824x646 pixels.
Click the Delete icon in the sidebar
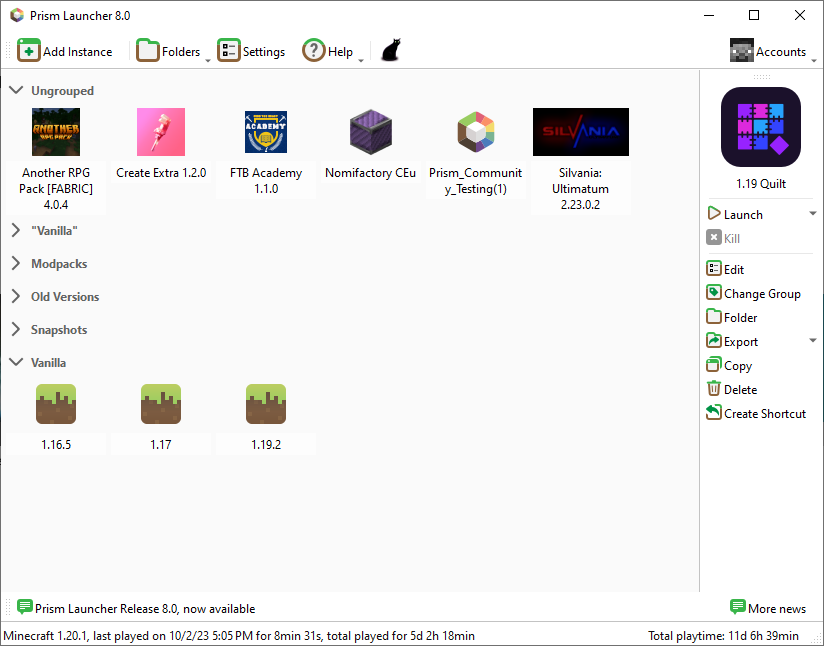click(x=712, y=389)
